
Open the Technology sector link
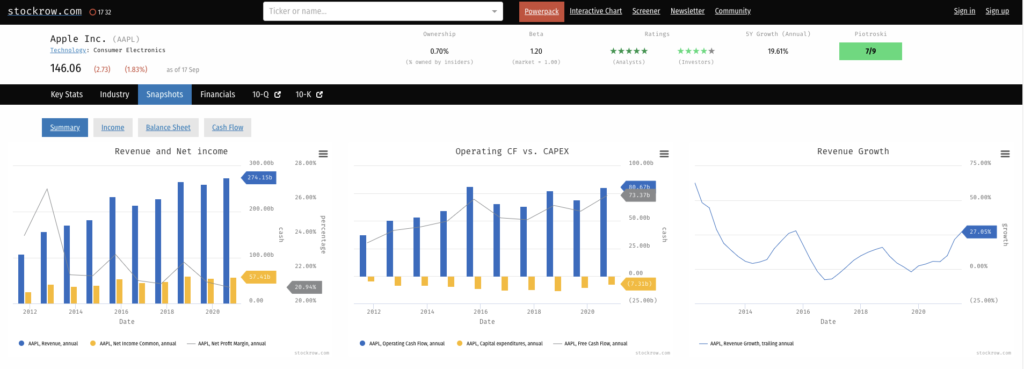point(69,50)
